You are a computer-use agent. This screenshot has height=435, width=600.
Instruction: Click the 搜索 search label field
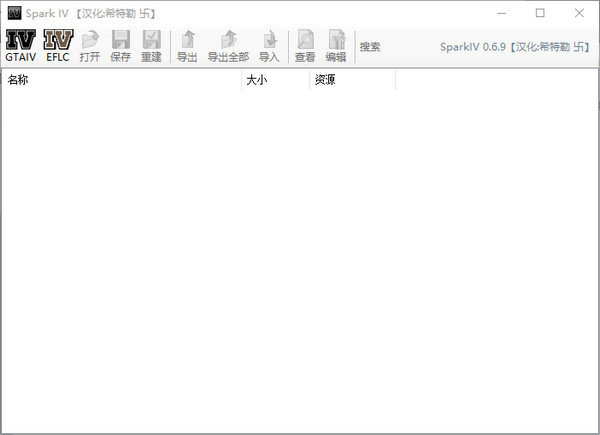click(x=370, y=47)
